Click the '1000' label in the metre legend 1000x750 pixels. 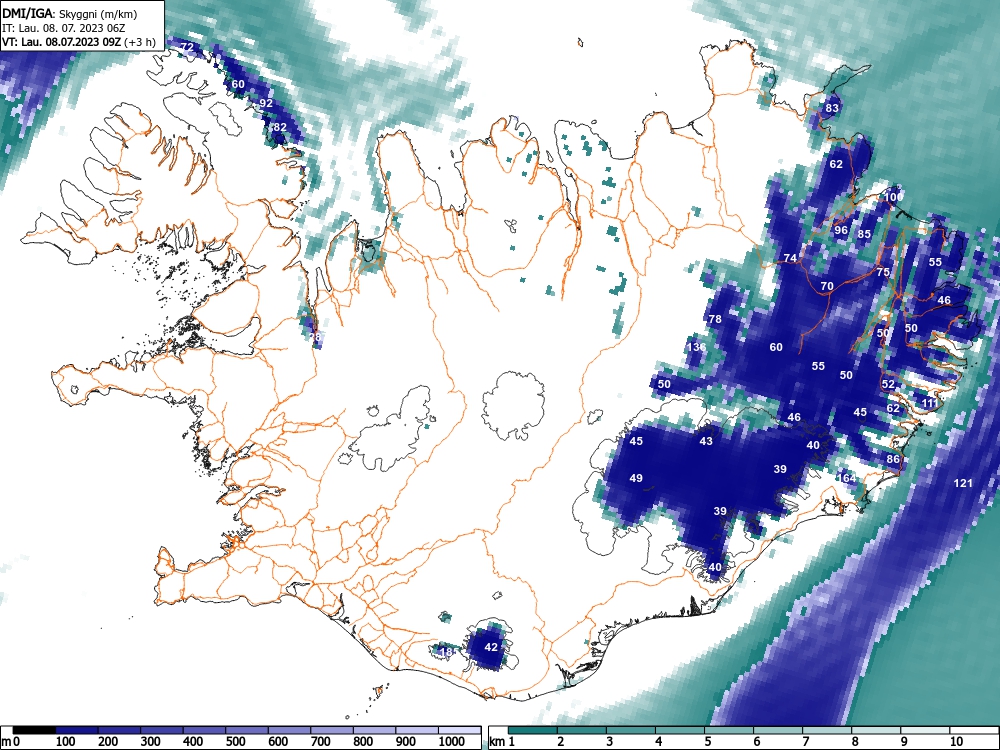coord(452,742)
